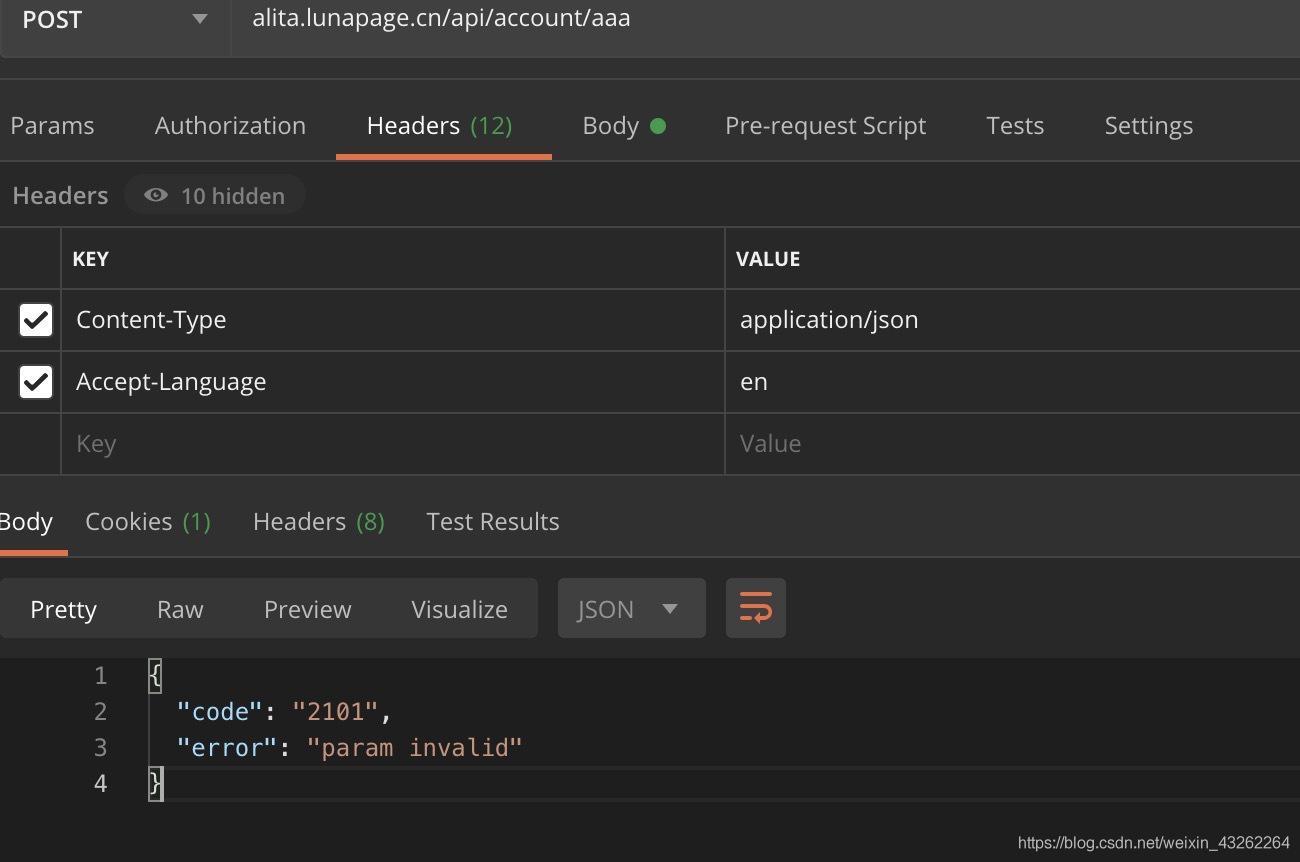Switch to Visualize response view
This screenshot has height=862, width=1300.
click(x=460, y=609)
